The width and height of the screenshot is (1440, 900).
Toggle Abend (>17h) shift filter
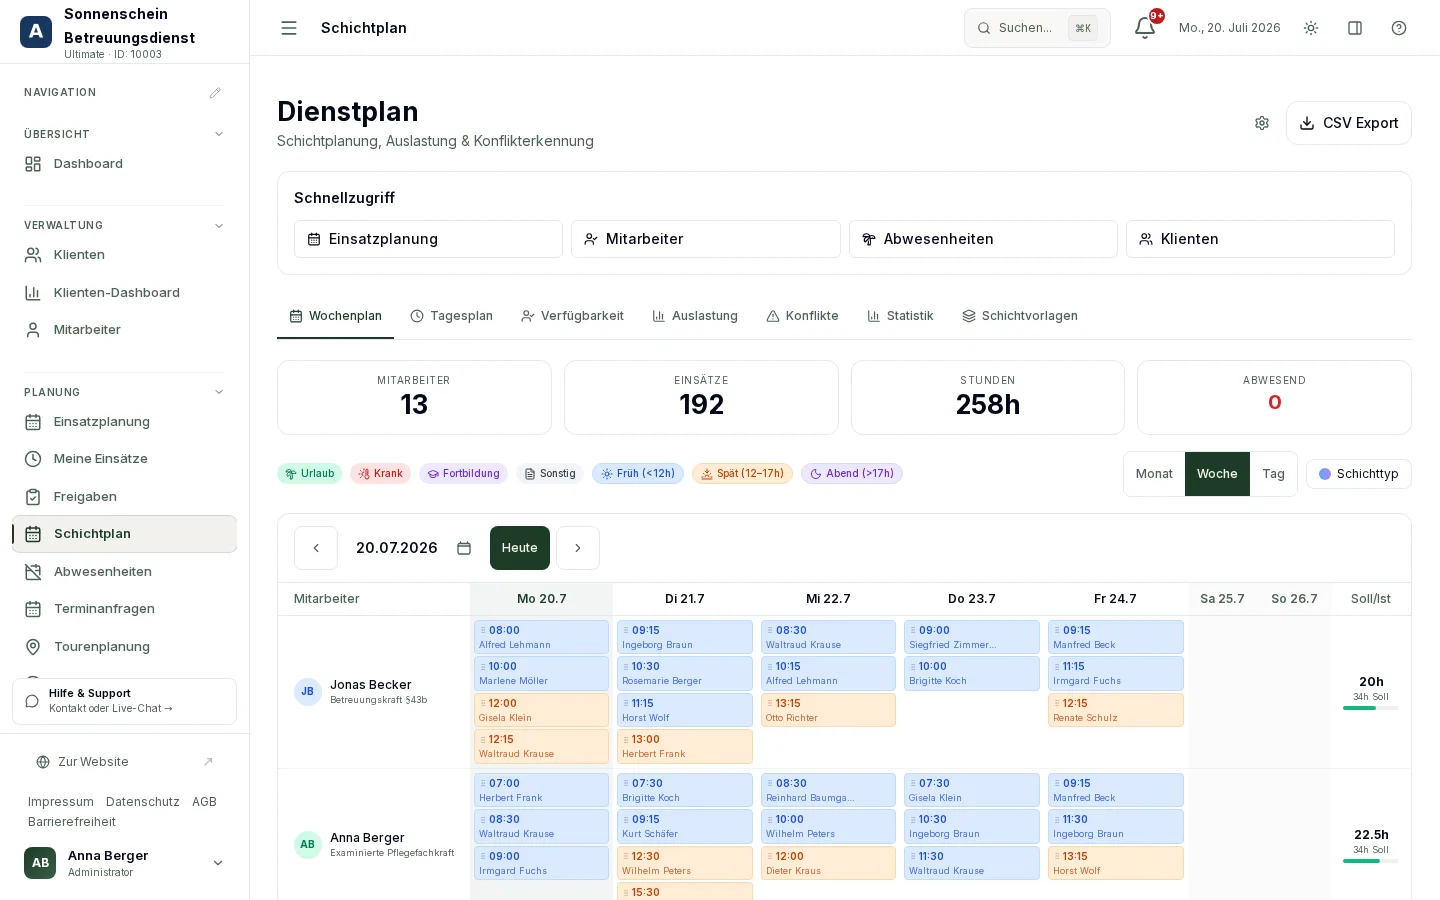(852, 474)
